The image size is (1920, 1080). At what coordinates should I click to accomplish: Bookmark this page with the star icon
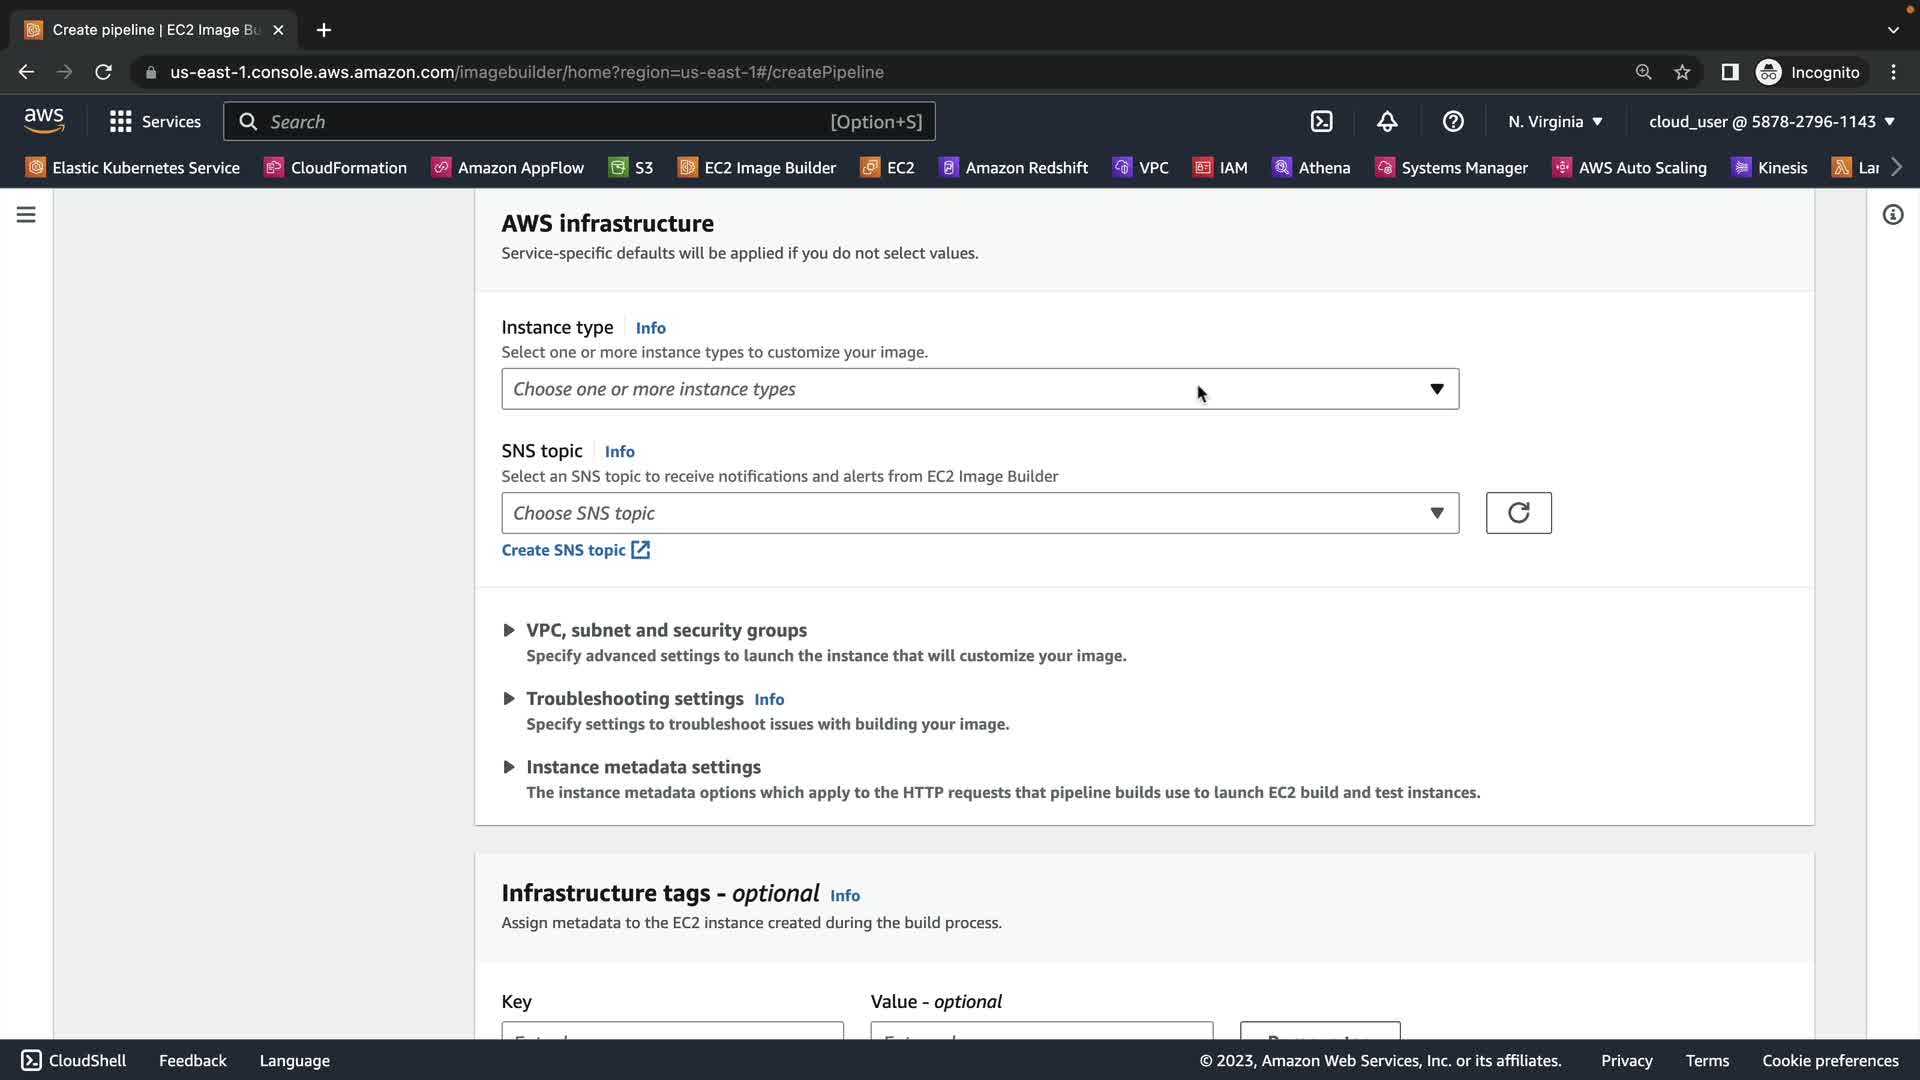coord(1682,72)
